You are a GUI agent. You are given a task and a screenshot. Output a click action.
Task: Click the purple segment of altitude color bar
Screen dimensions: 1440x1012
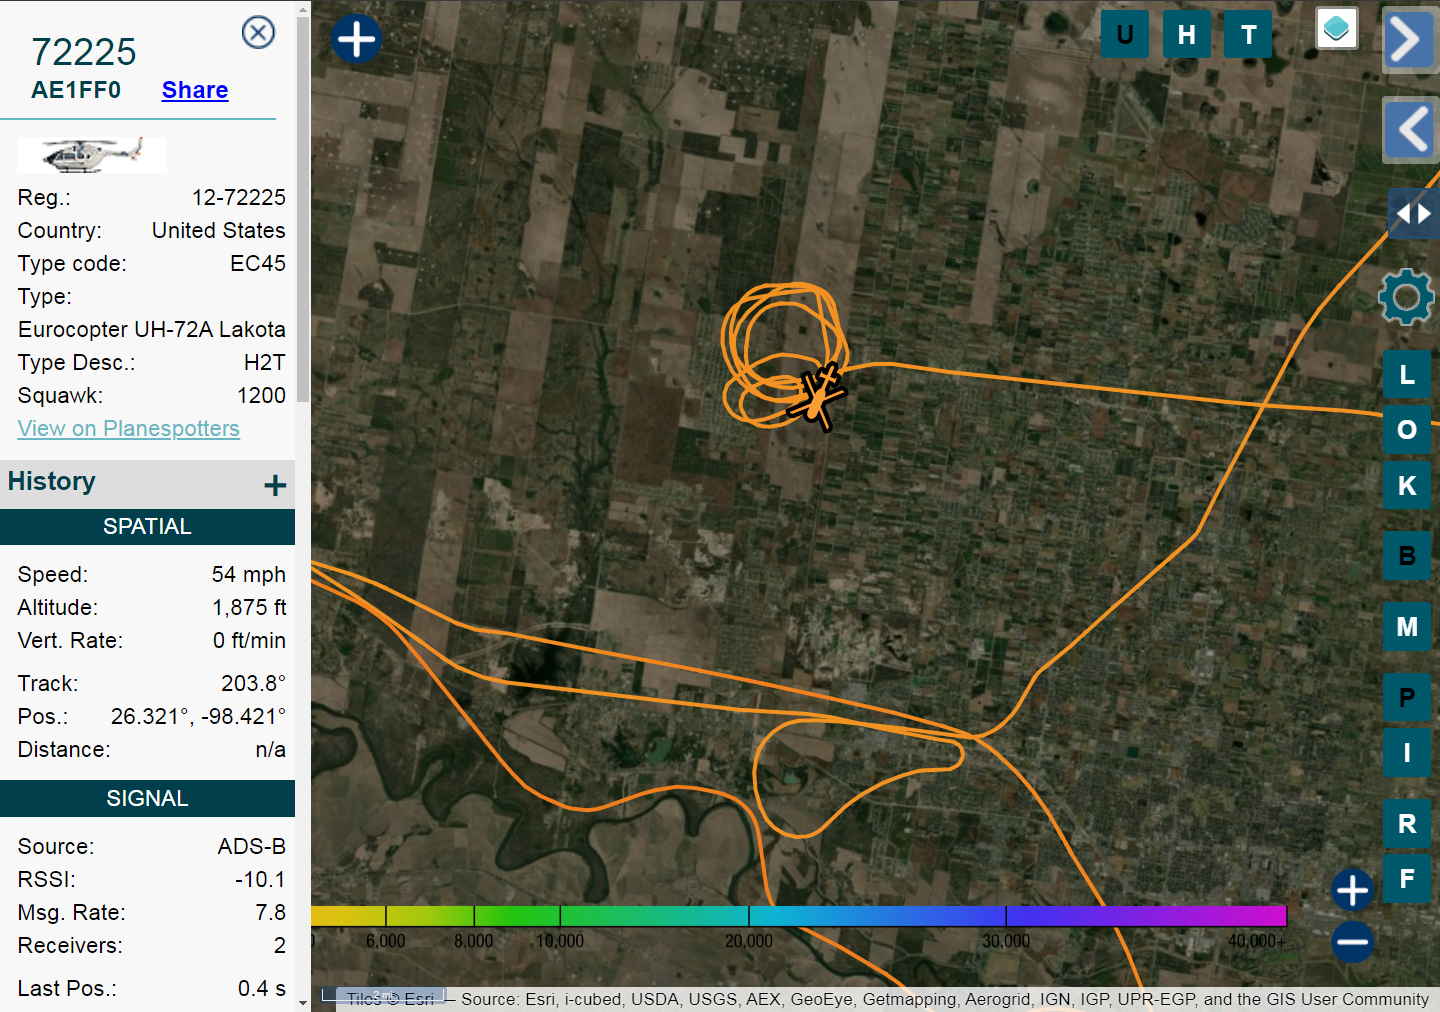coord(1146,915)
